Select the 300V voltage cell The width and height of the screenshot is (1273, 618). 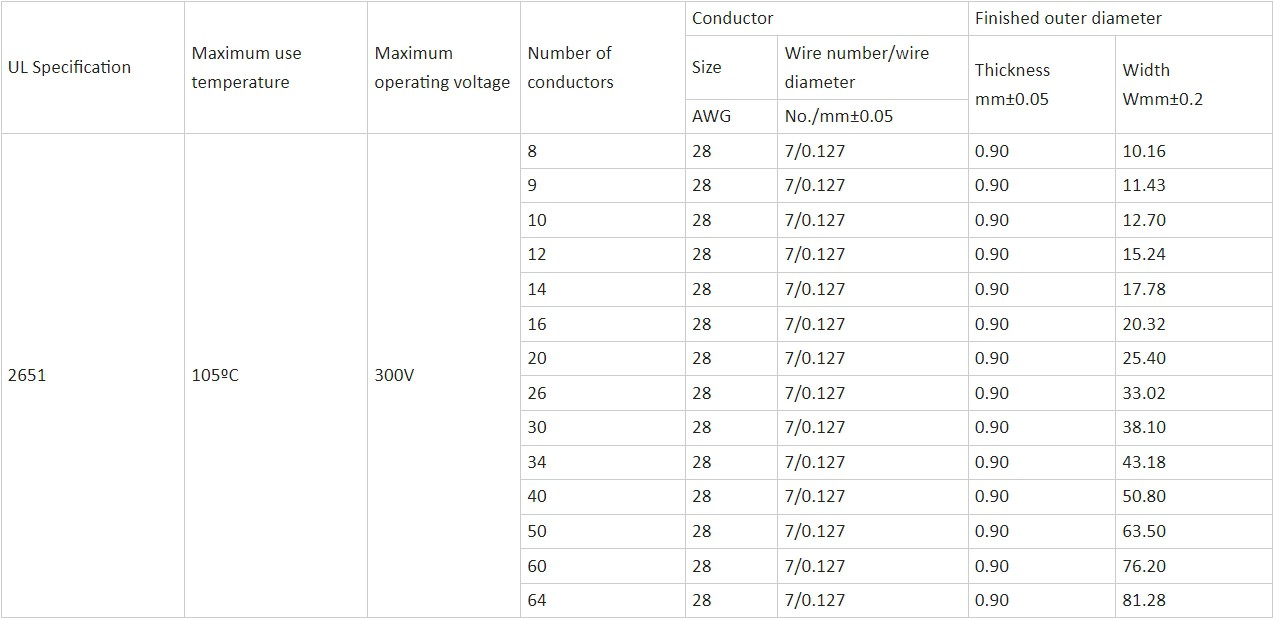coord(394,376)
